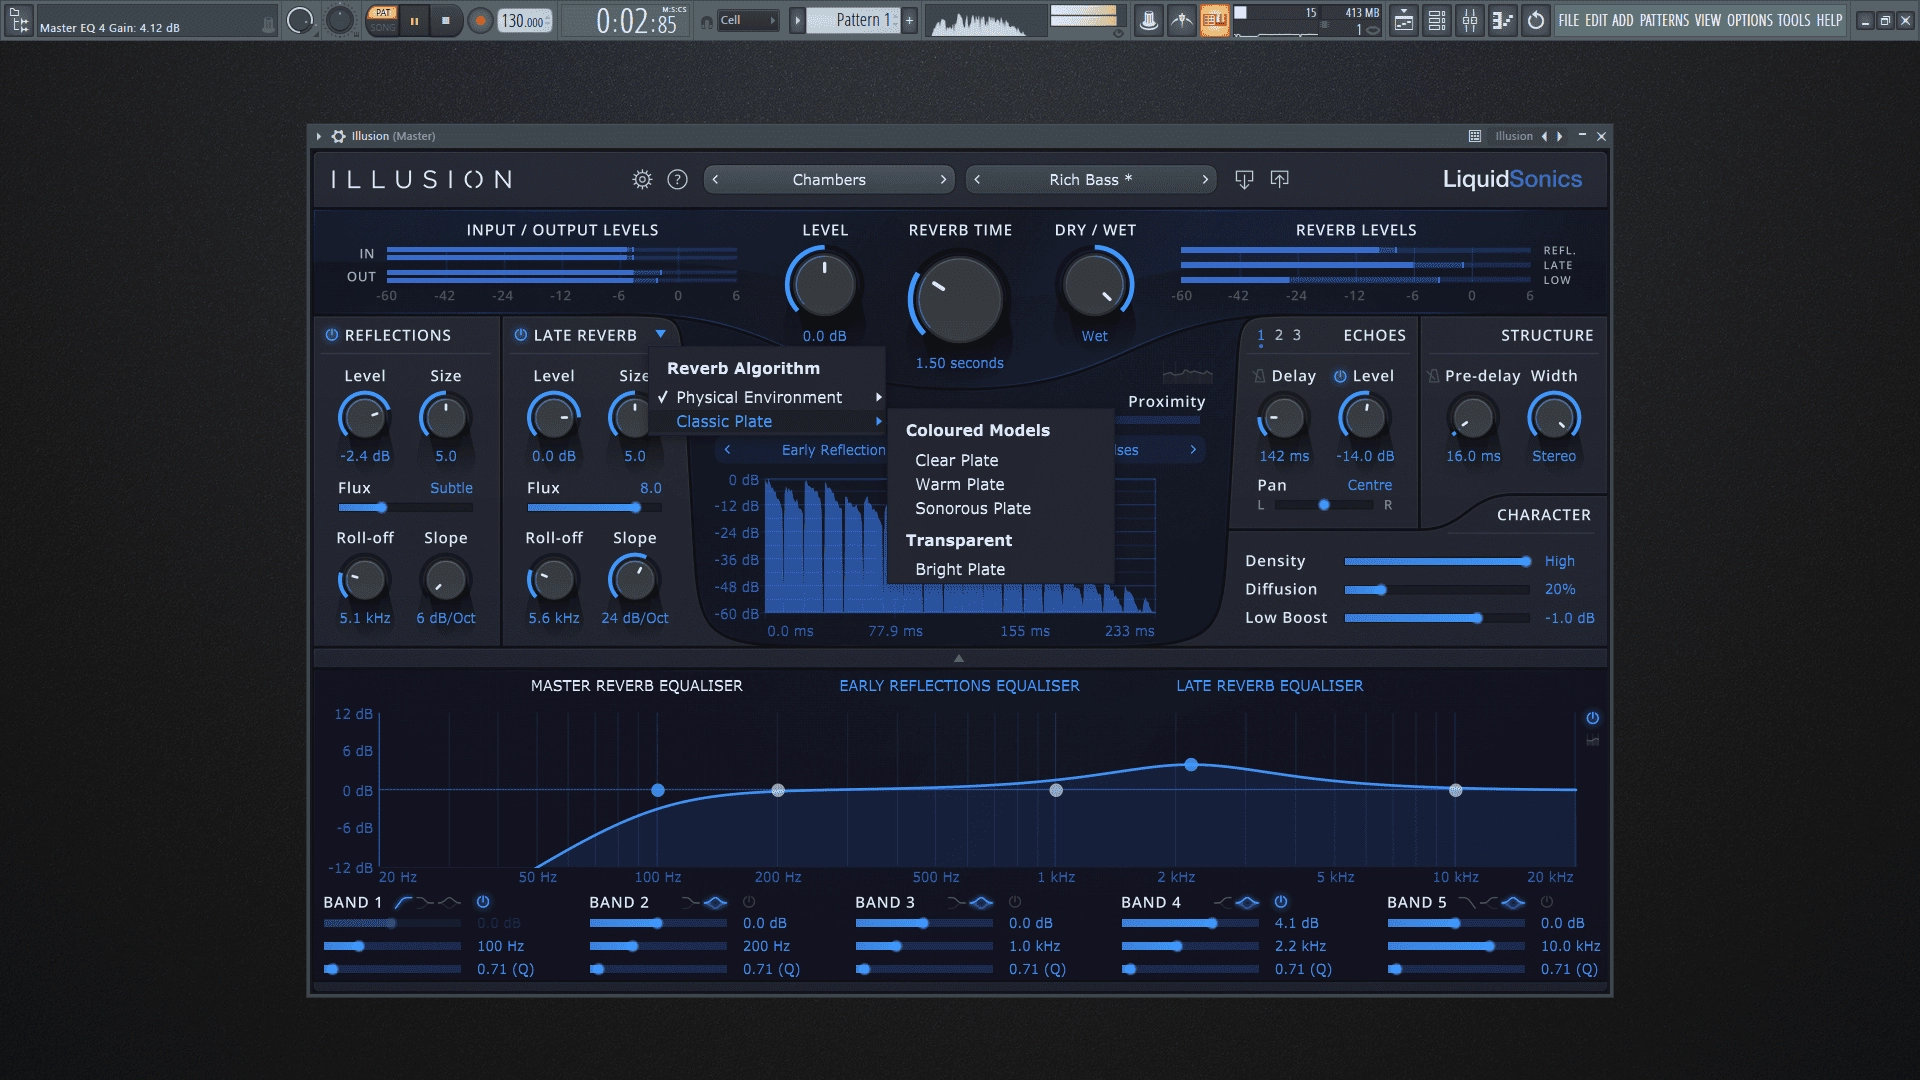Select Classic Plate algorithm submenu
This screenshot has height=1080, width=1920.
point(767,421)
